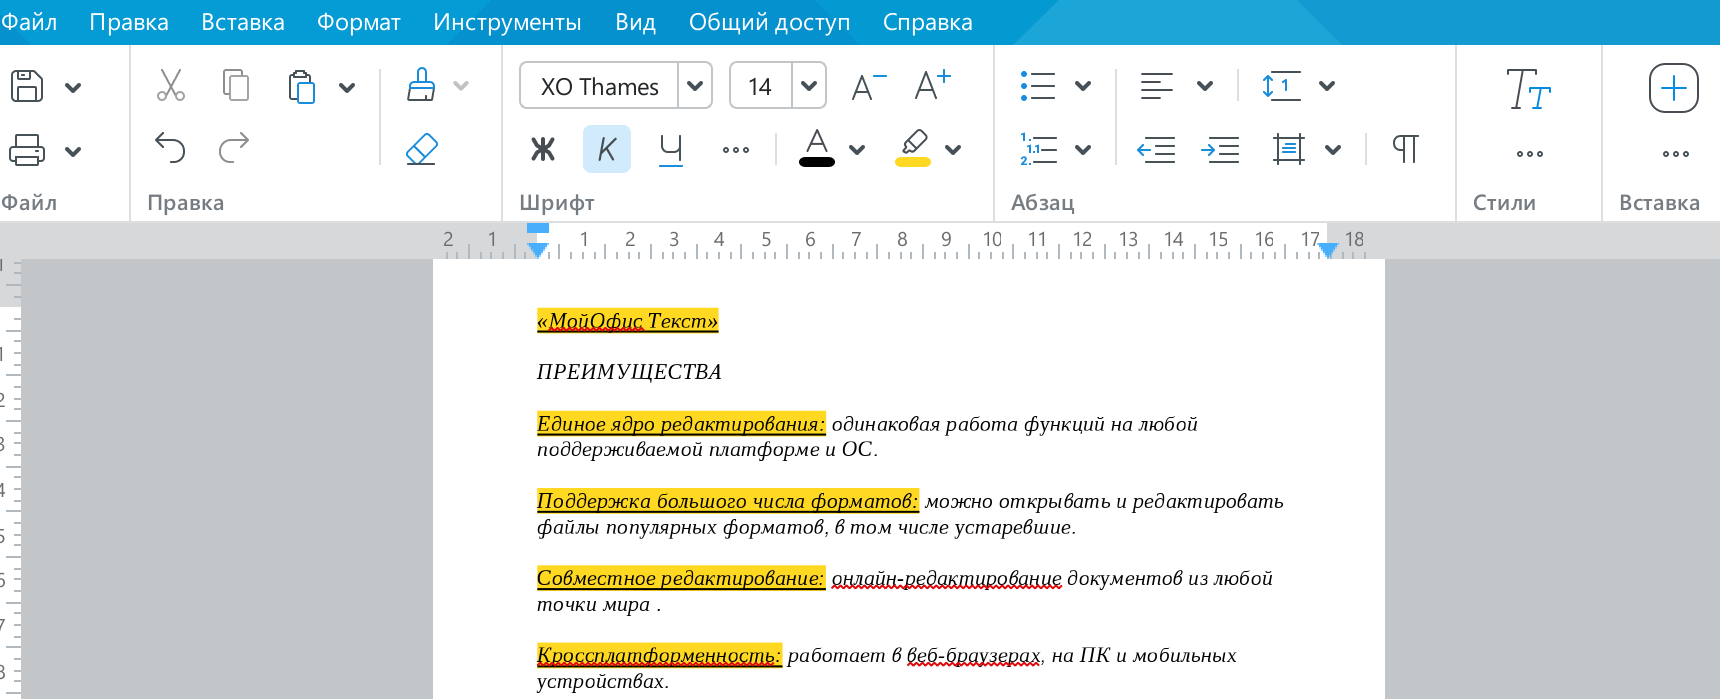Open the Инструменты menu
1720x699 pixels.
[x=507, y=22]
